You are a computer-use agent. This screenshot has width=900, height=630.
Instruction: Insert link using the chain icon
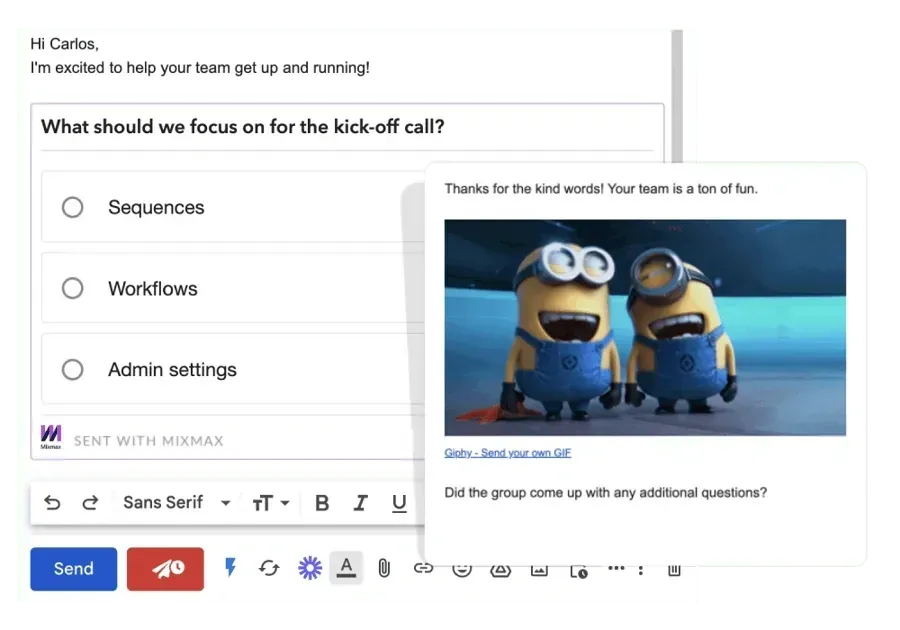click(x=423, y=568)
